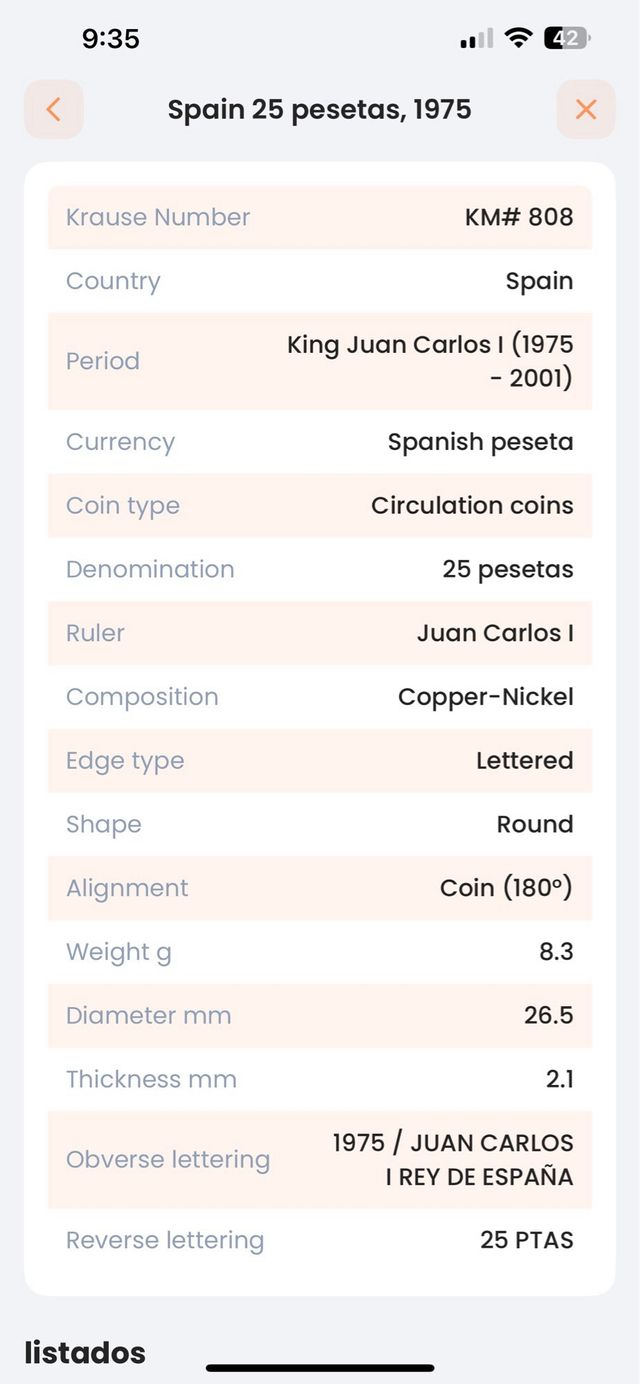Tap the Coin (180°) alignment value
This screenshot has height=1384, width=640.
click(x=320, y=888)
